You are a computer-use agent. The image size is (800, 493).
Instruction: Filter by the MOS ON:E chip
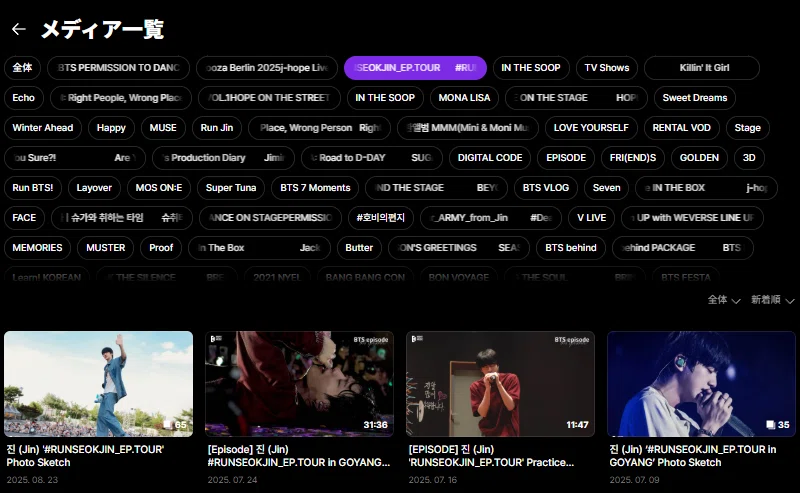(159, 188)
